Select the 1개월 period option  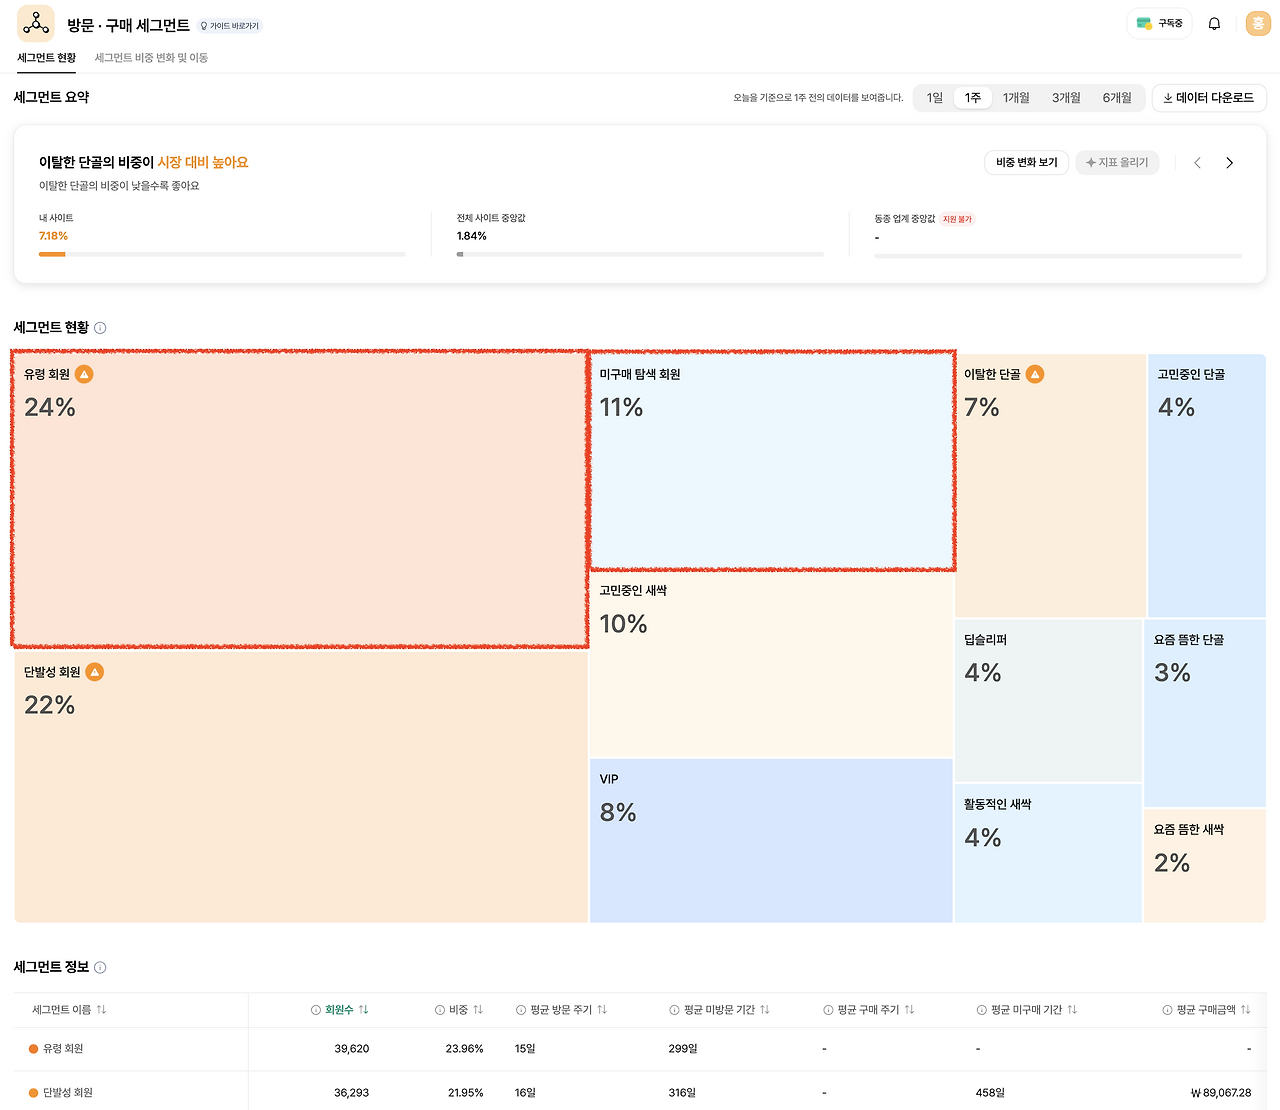[x=1016, y=98]
